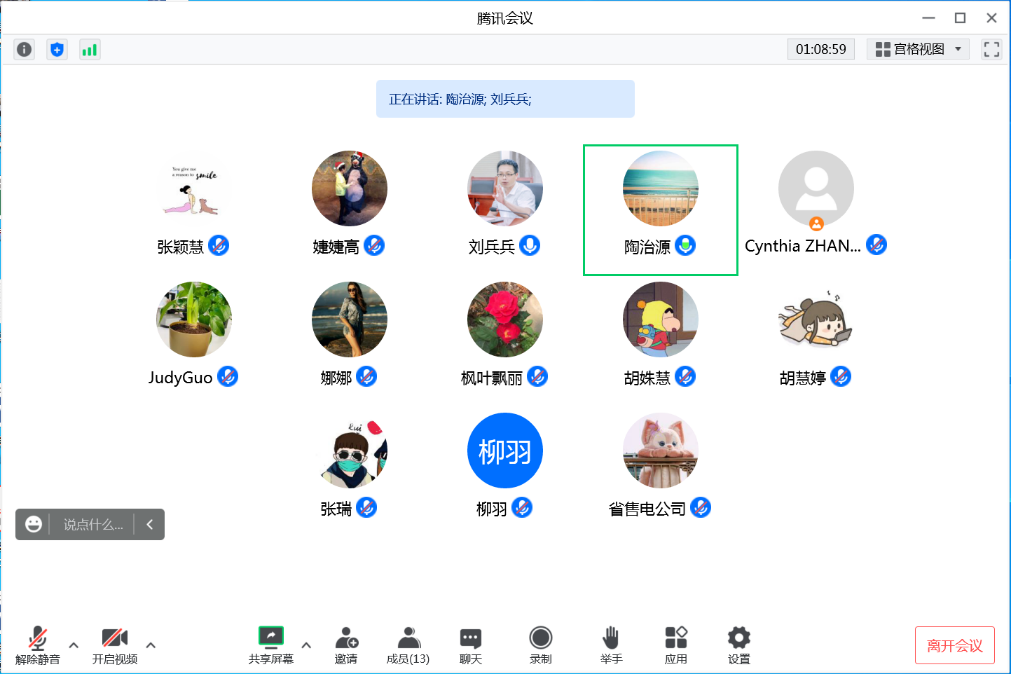
Task: Start screen sharing with 共享屏幕
Action: tap(271, 645)
